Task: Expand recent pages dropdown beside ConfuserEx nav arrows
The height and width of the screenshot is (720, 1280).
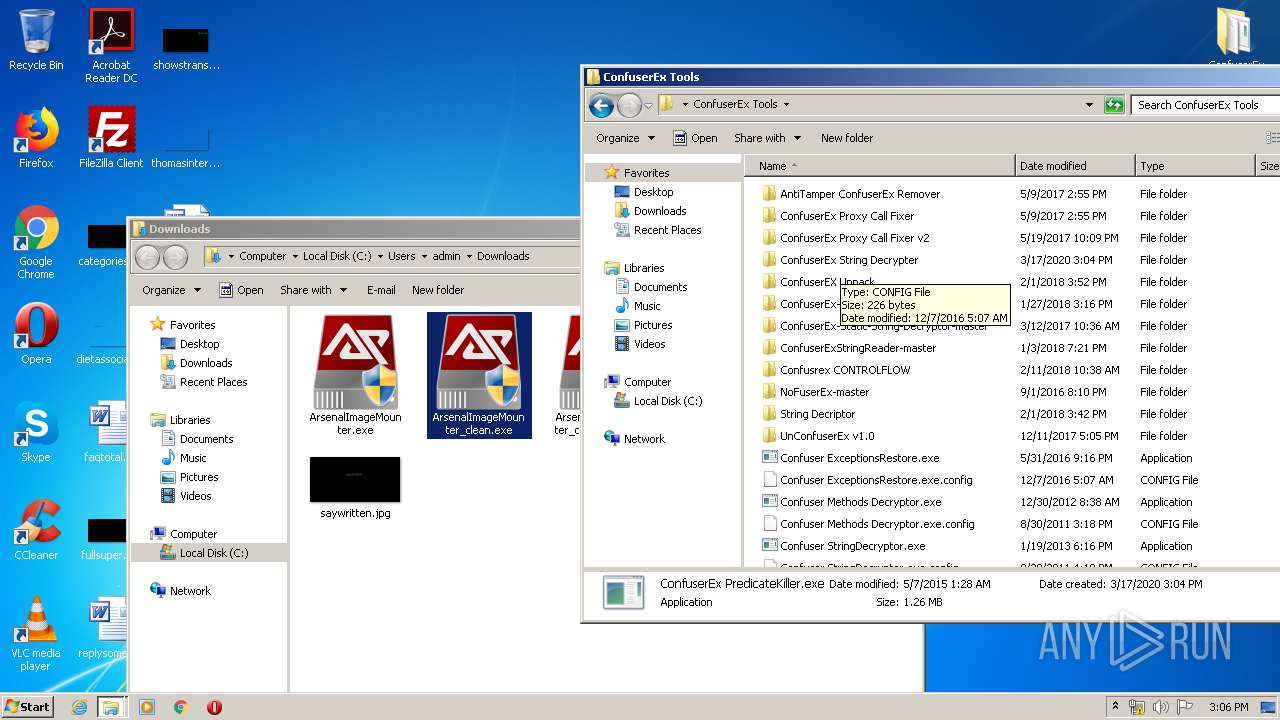Action: (648, 105)
